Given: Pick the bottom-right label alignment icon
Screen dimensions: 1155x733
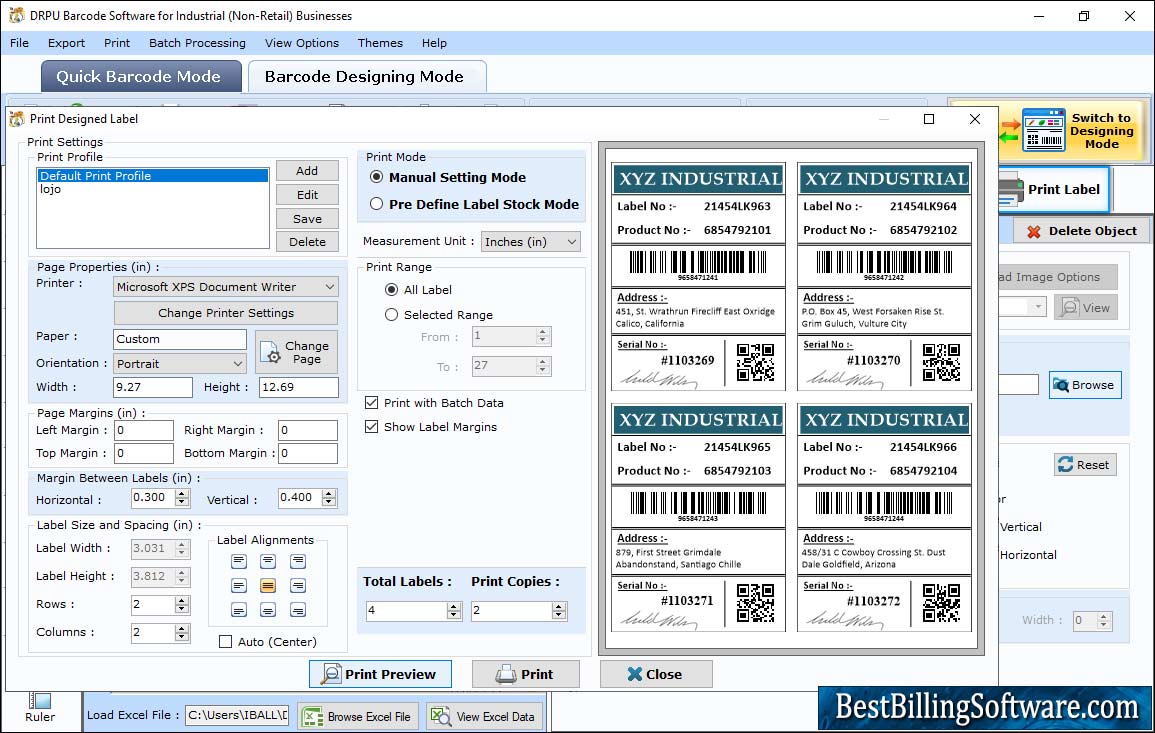Looking at the screenshot, I should 297,610.
